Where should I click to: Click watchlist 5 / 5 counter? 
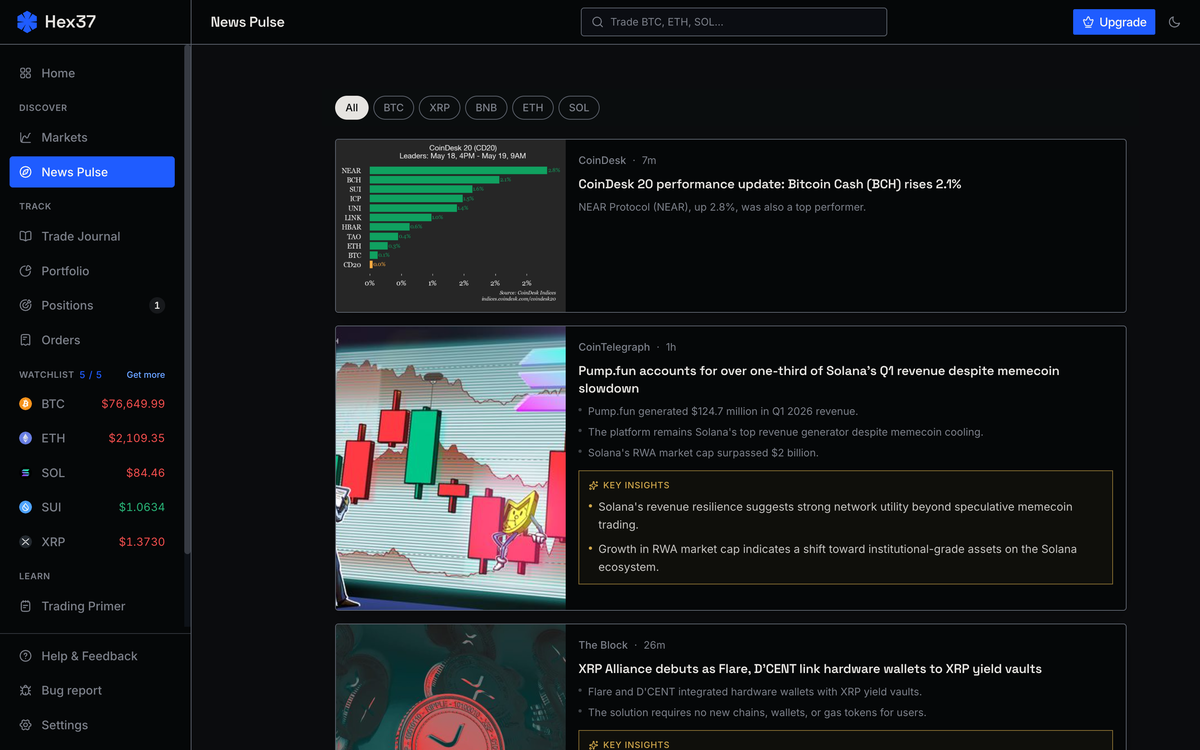click(x=90, y=375)
